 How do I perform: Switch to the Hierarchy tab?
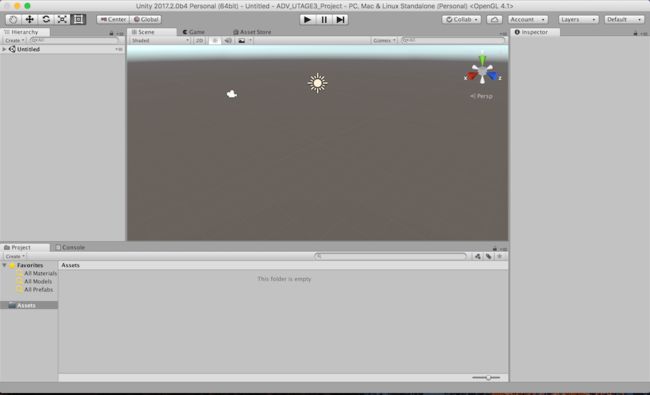(x=24, y=32)
